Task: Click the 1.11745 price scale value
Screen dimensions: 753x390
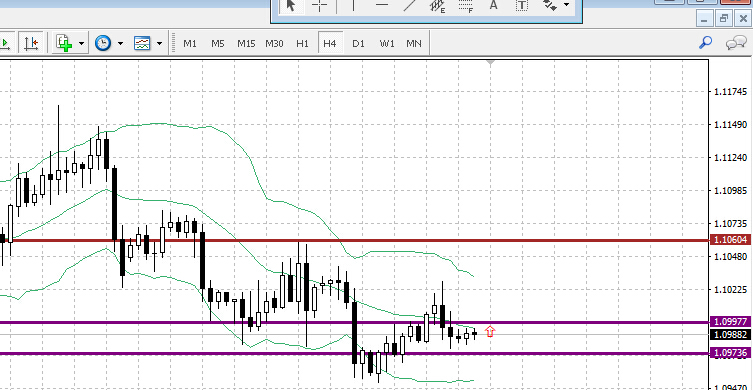Action: (731, 92)
